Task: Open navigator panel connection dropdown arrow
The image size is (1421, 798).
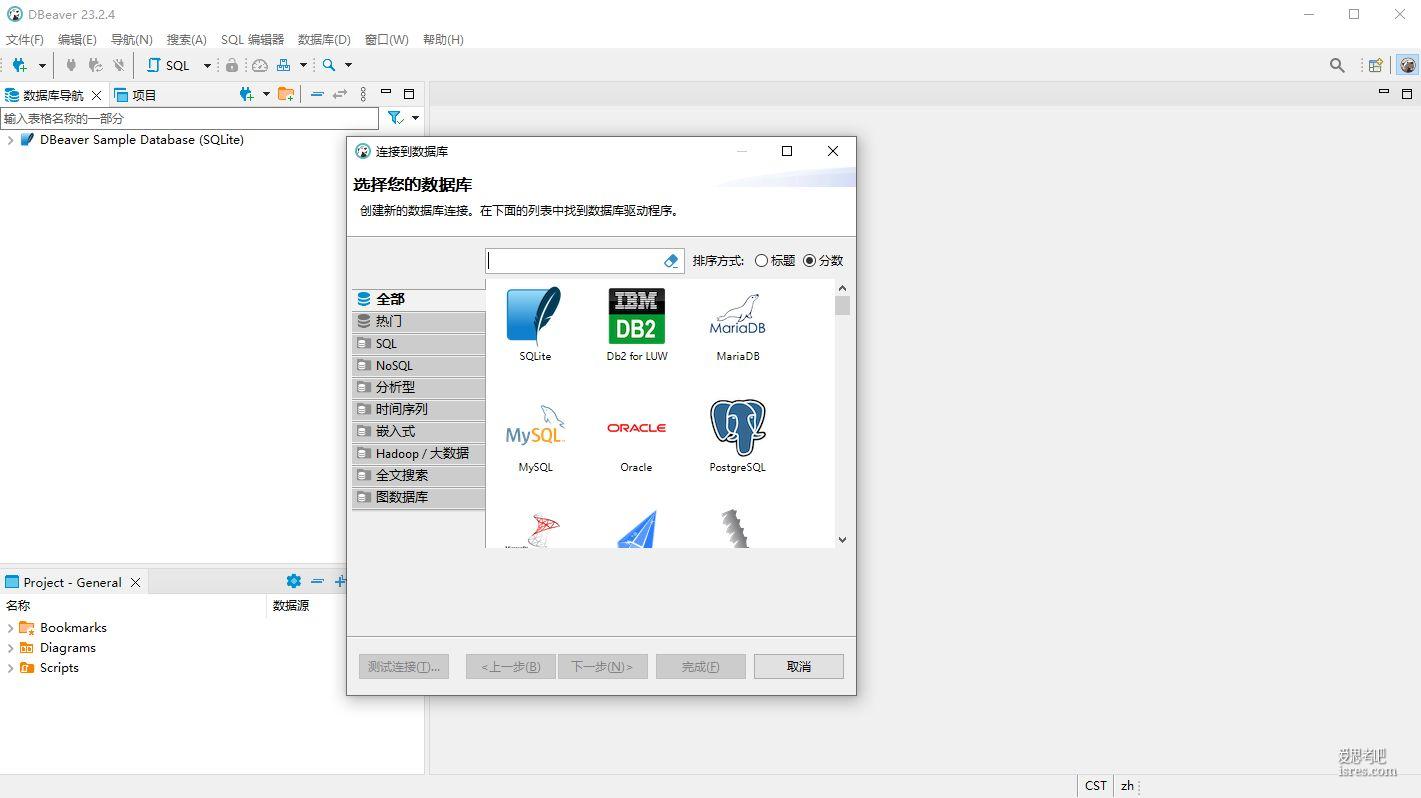Action: [266, 94]
